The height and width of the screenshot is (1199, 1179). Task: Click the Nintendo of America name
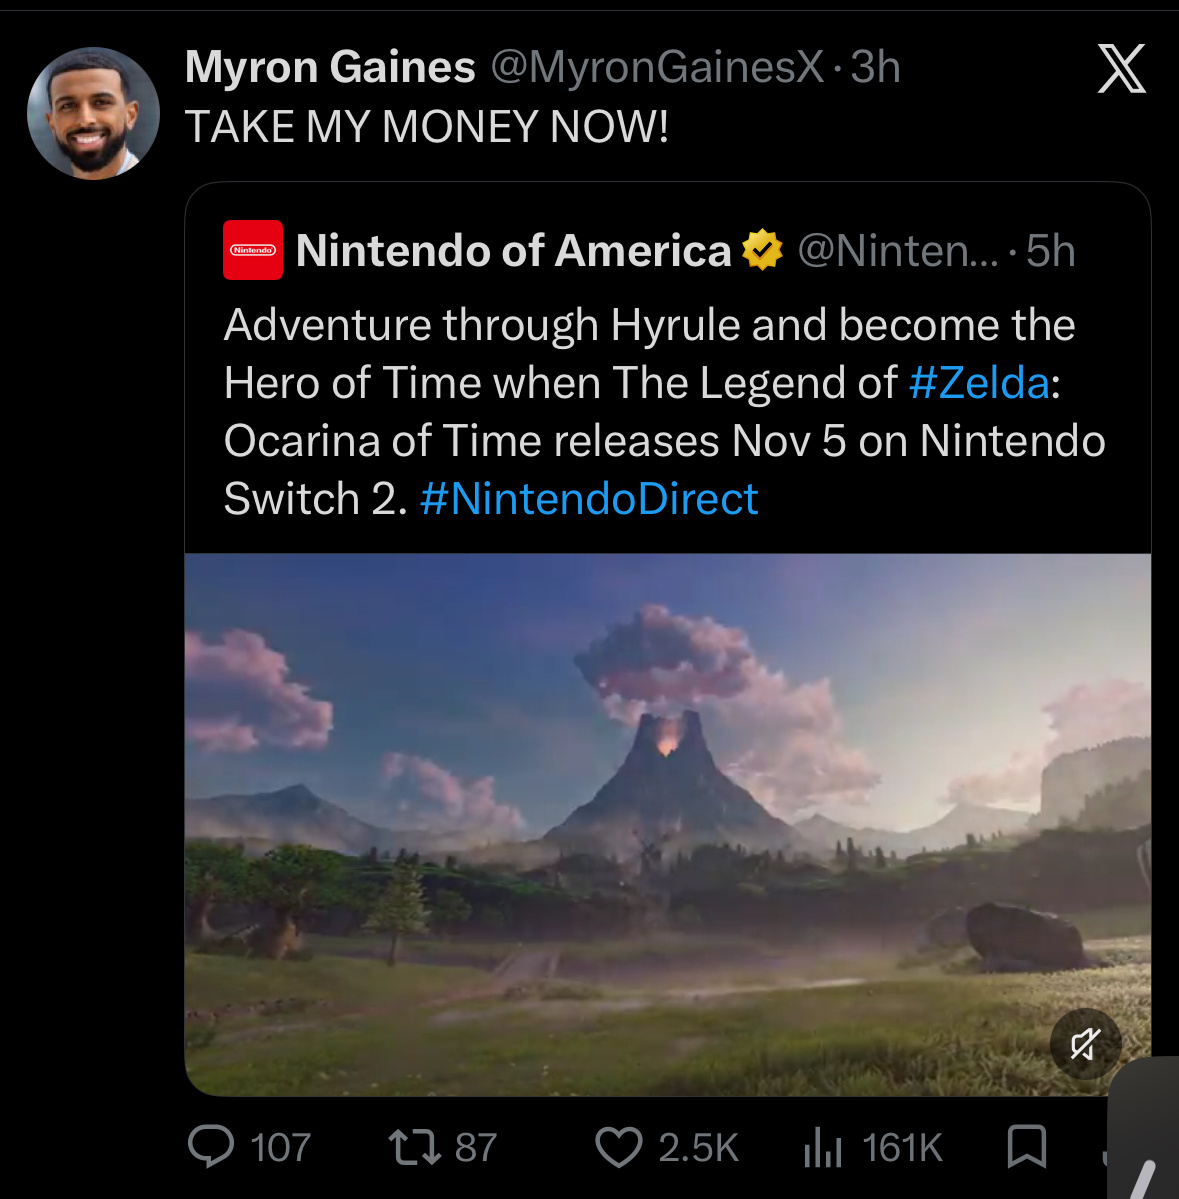[x=514, y=251]
